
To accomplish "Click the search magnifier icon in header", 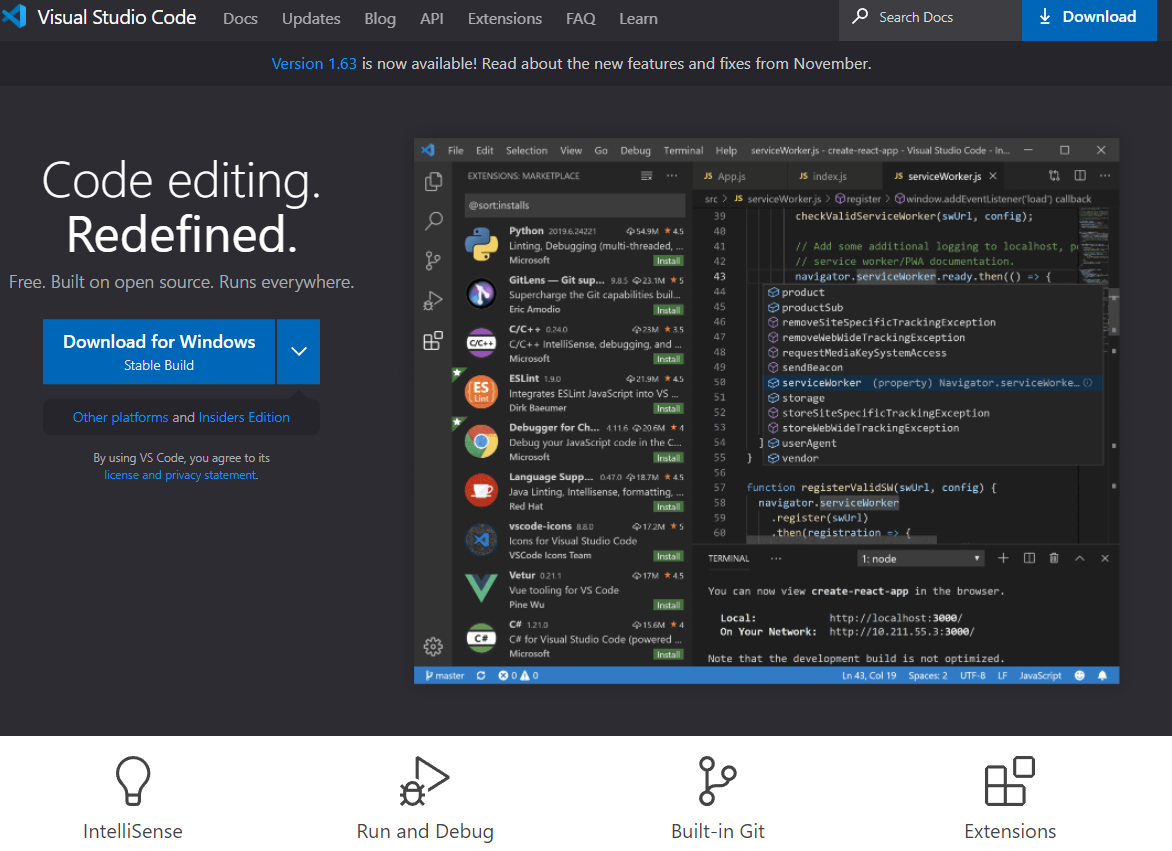I will point(860,16).
